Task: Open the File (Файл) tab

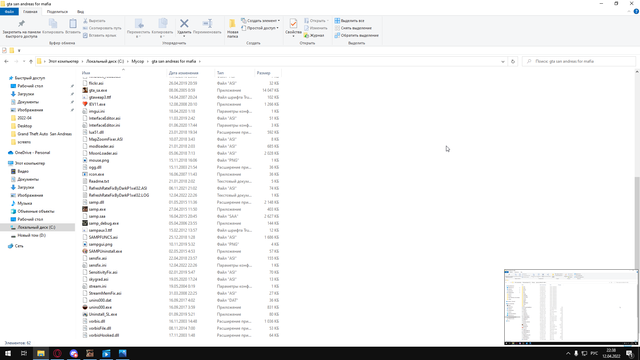Action: click(9, 12)
